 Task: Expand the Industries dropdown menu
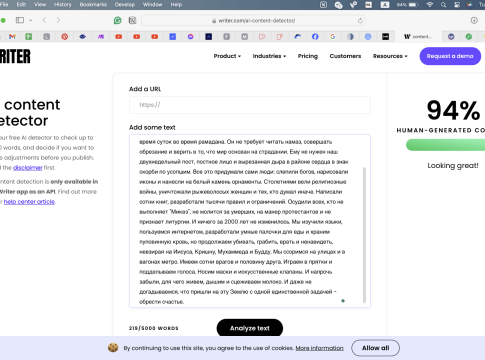[269, 56]
